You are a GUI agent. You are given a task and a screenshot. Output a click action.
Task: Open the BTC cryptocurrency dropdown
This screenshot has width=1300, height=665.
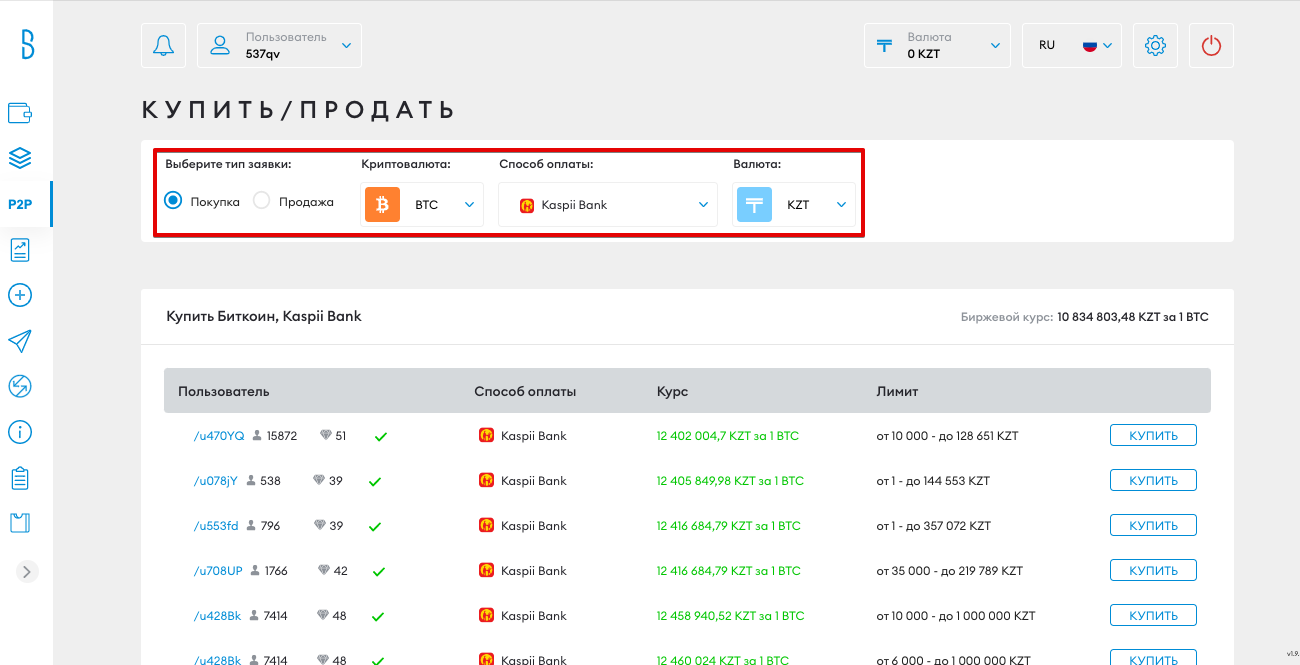pyautogui.click(x=422, y=204)
